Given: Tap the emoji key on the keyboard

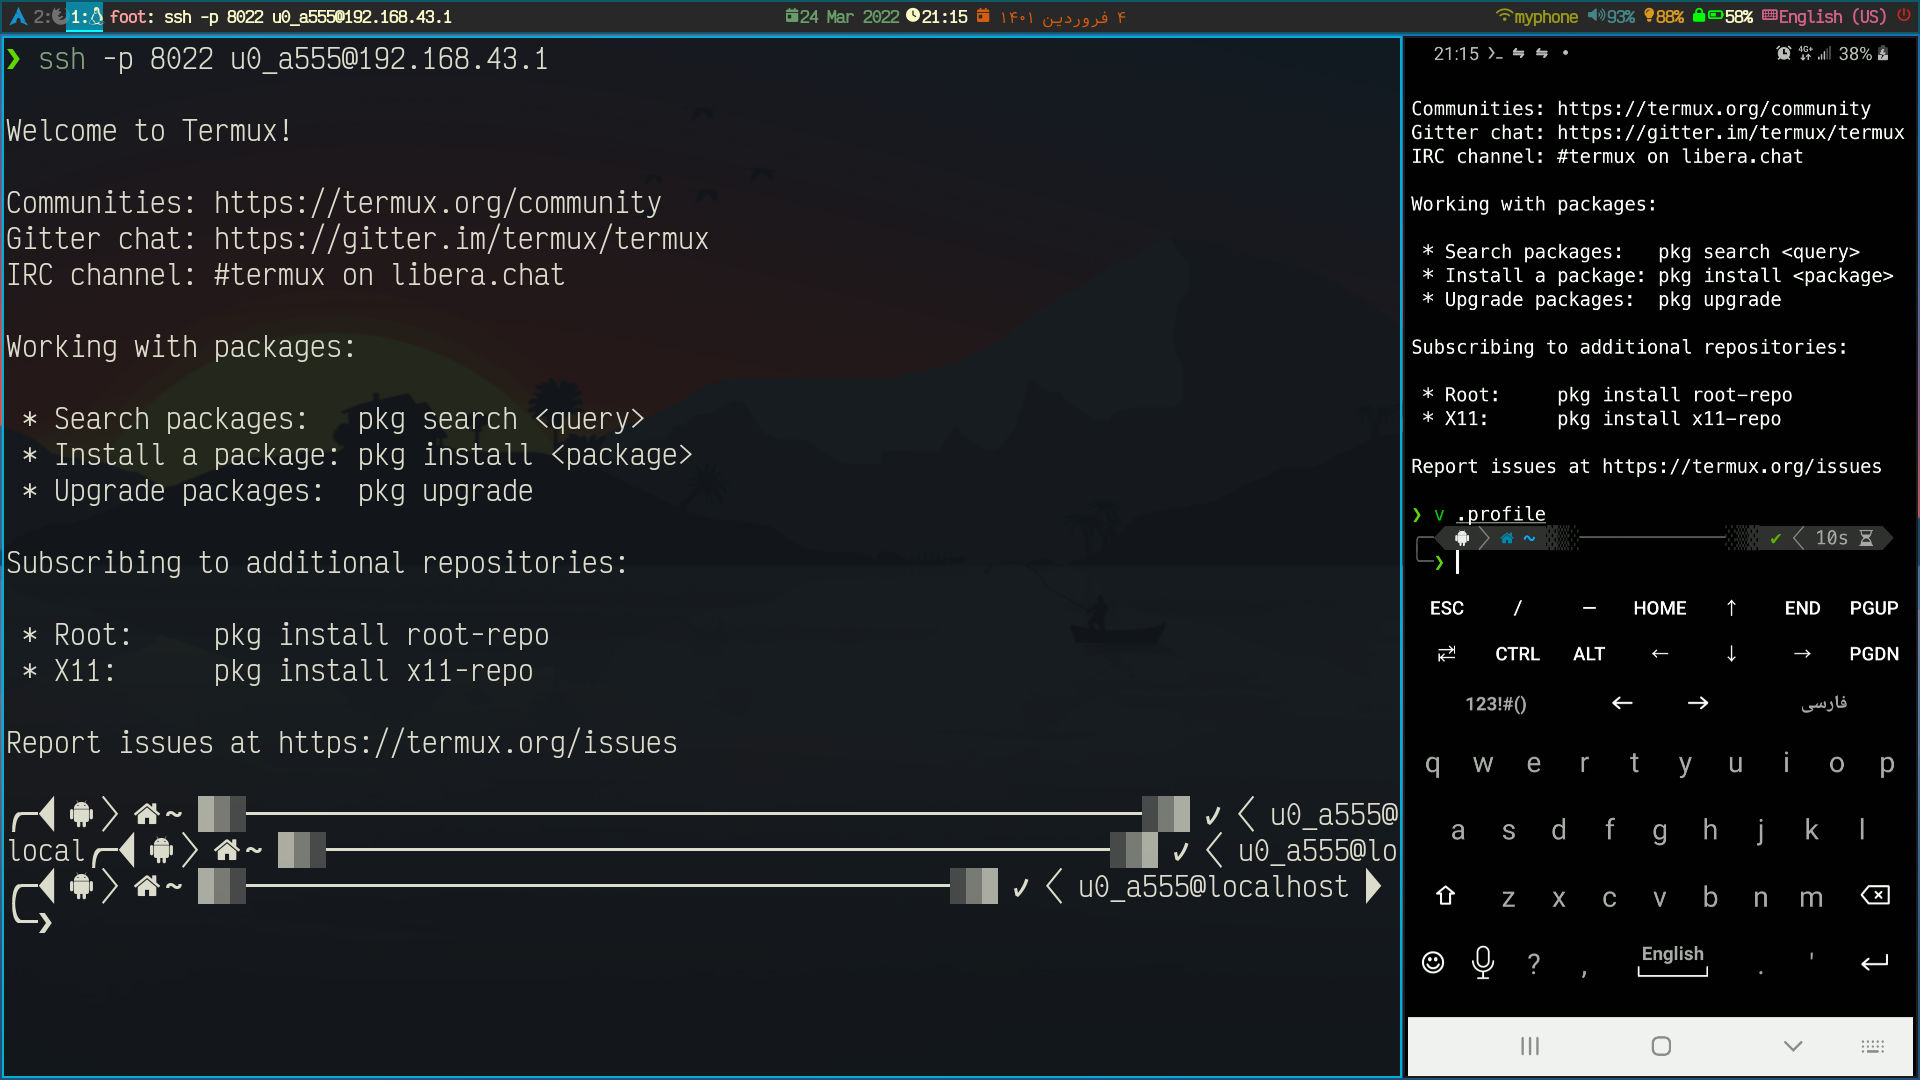Looking at the screenshot, I should 1433,962.
